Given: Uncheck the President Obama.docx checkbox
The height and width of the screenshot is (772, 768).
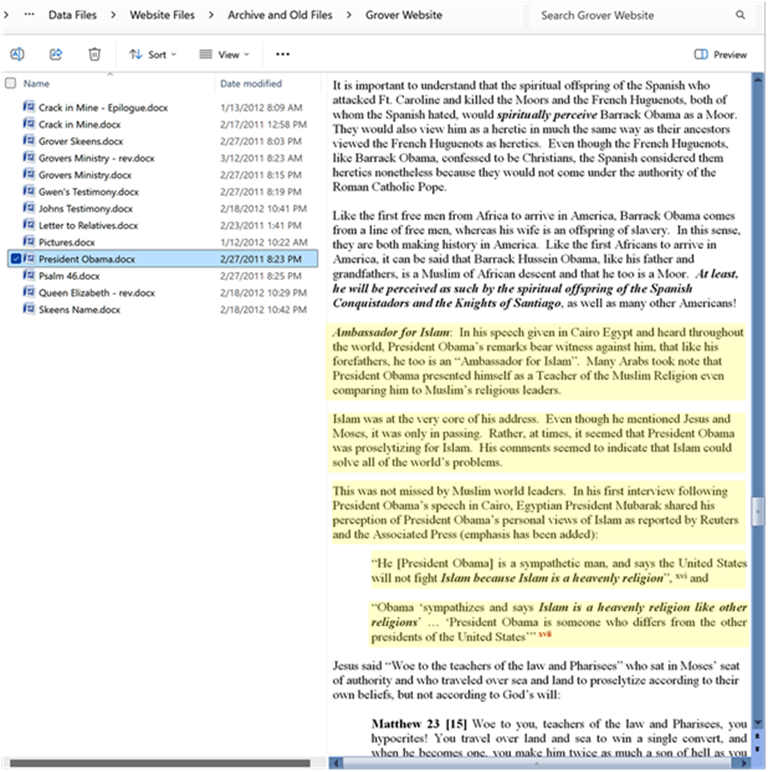Looking at the screenshot, I should [x=14, y=259].
